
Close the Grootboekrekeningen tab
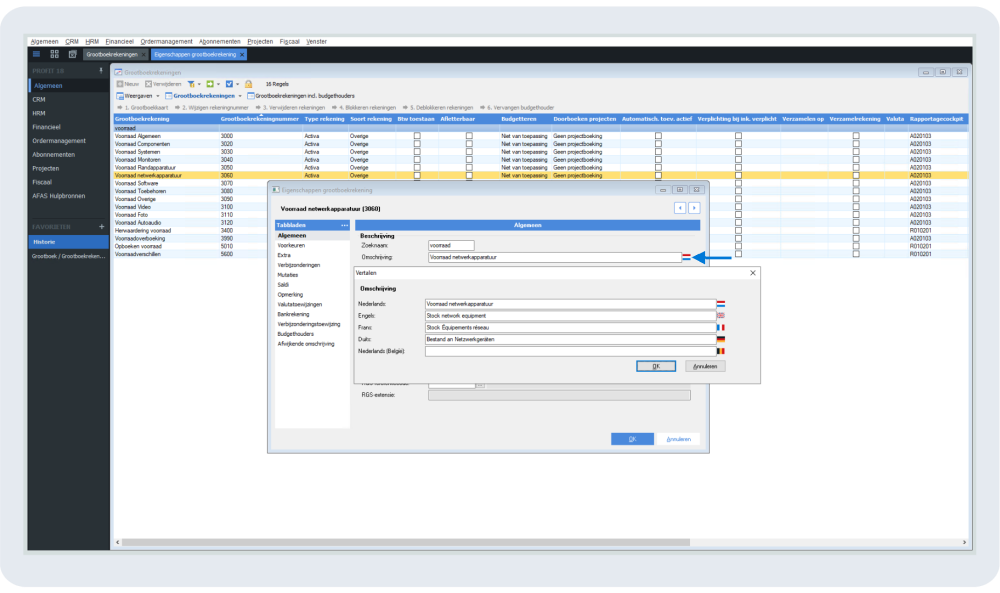tap(143, 55)
